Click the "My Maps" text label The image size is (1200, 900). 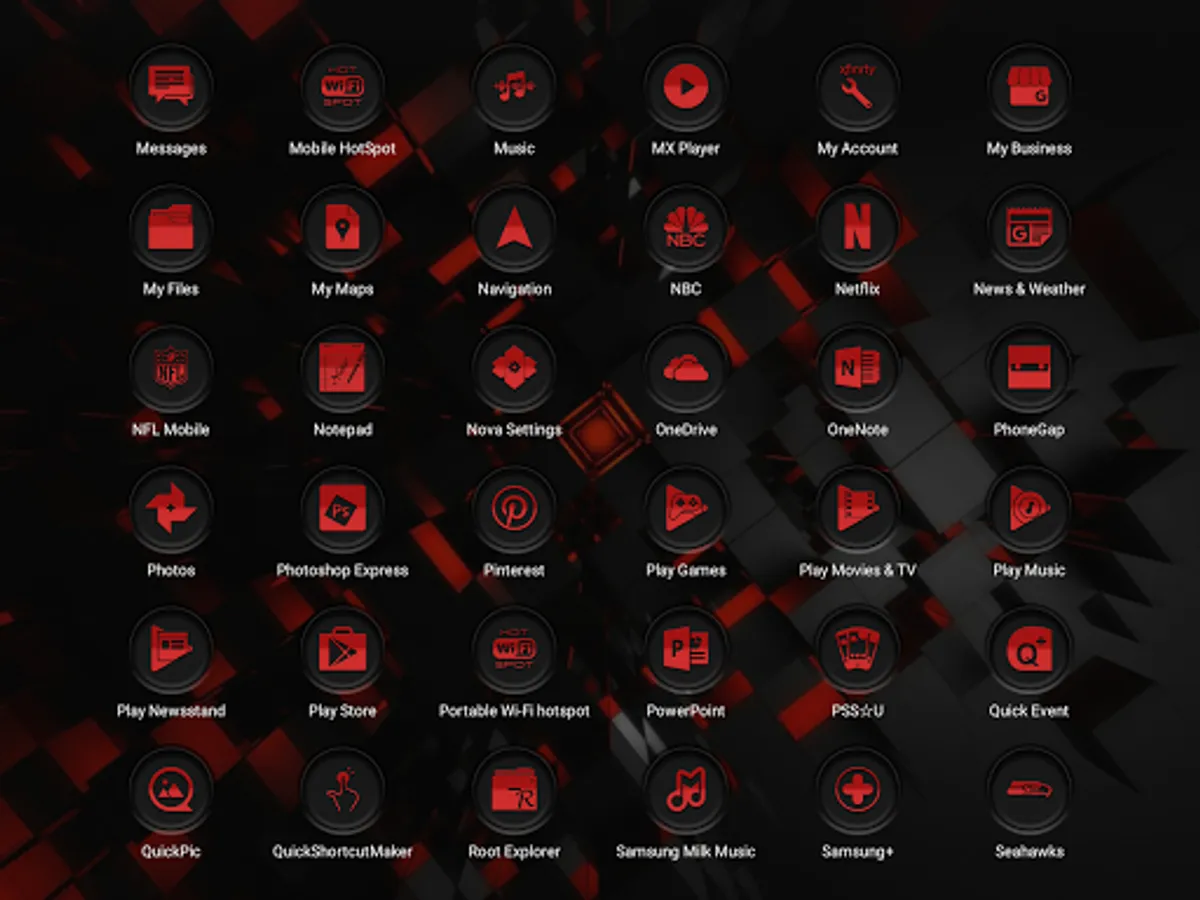(343, 290)
